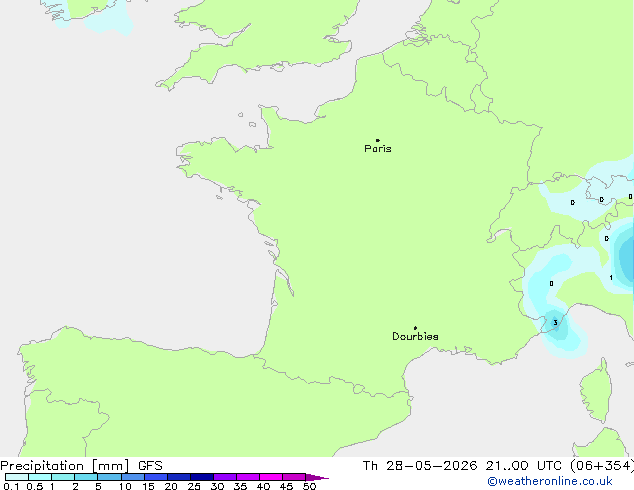Click the 10 mm blue legend swatch
The height and width of the screenshot is (490, 634).
tap(132, 477)
